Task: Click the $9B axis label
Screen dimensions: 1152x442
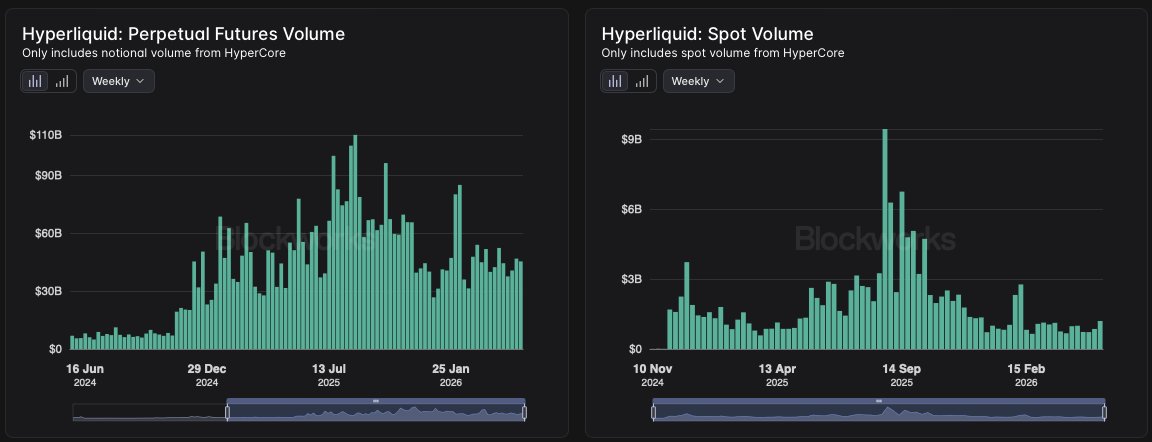Action: (x=630, y=140)
